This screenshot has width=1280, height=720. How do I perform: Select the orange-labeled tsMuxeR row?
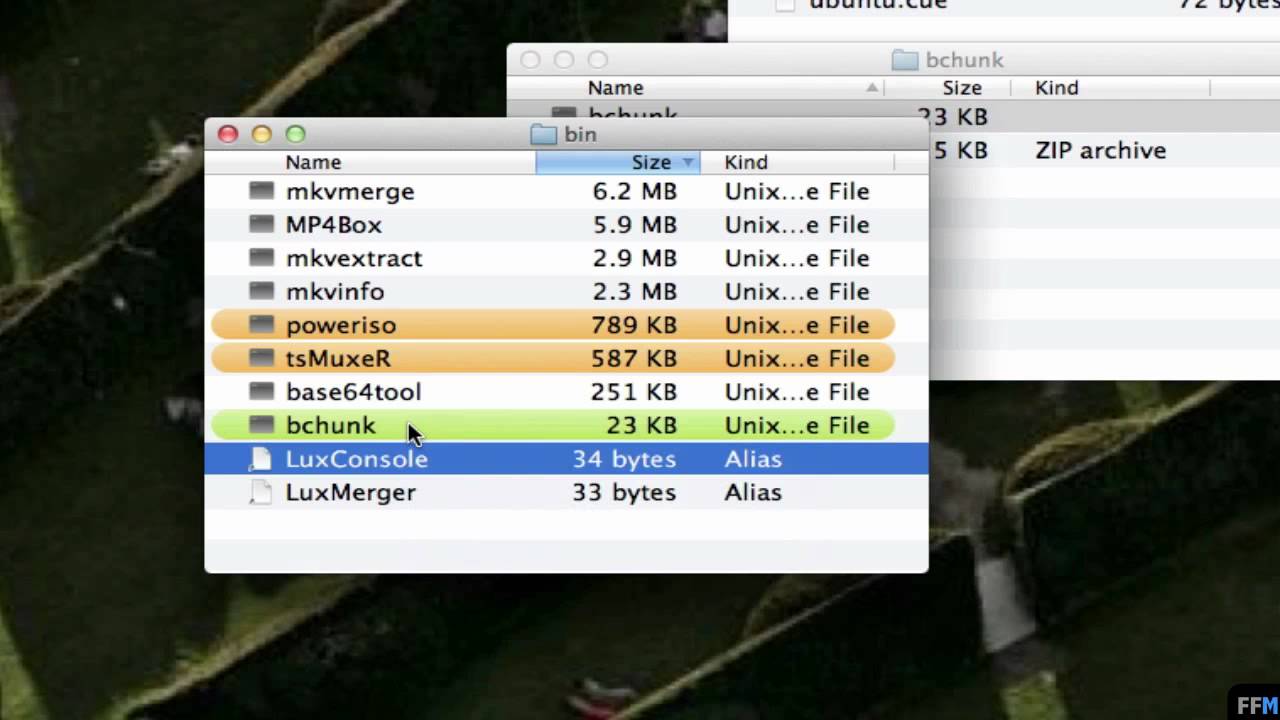coord(553,358)
